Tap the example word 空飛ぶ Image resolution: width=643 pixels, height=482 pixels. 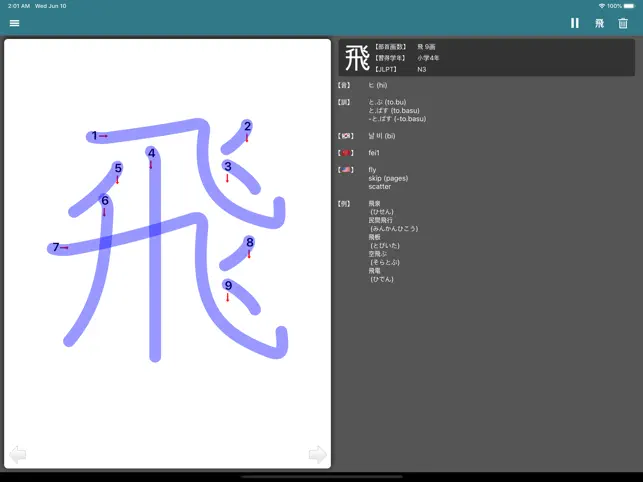click(x=378, y=254)
